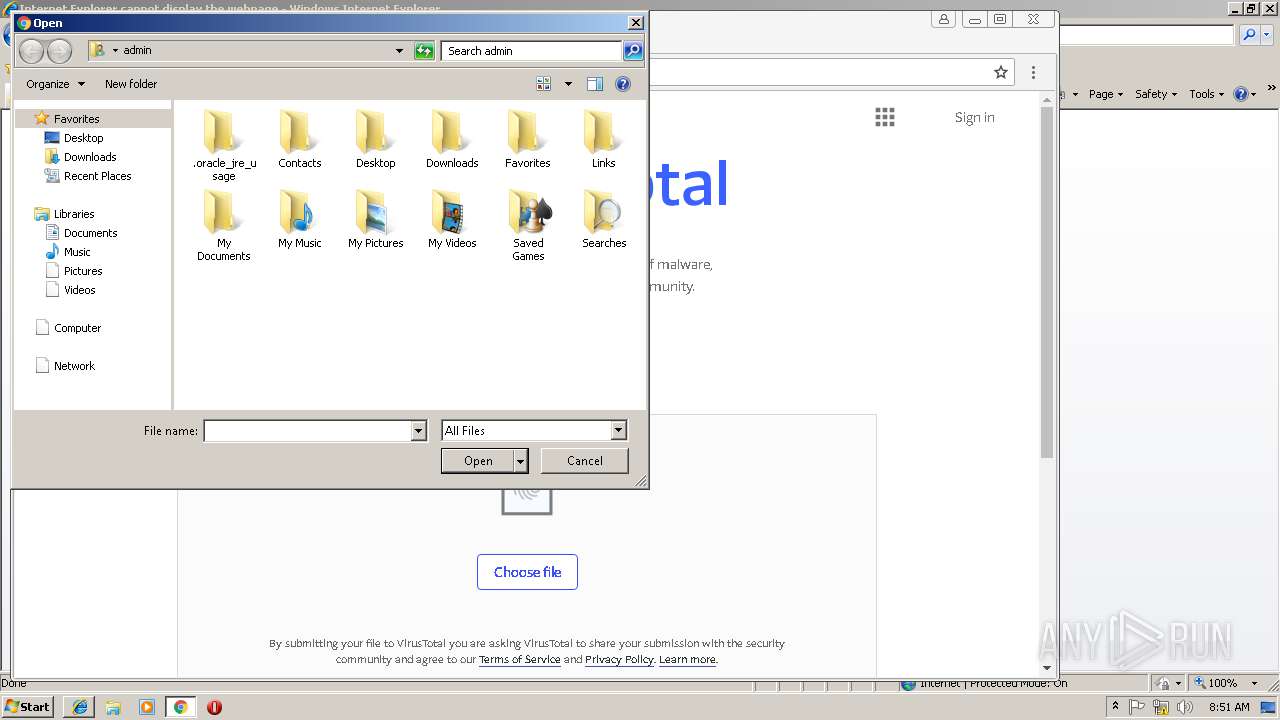Screen dimensions: 1280x720
Task: Open the All Files type dropdown
Action: [x=618, y=431]
